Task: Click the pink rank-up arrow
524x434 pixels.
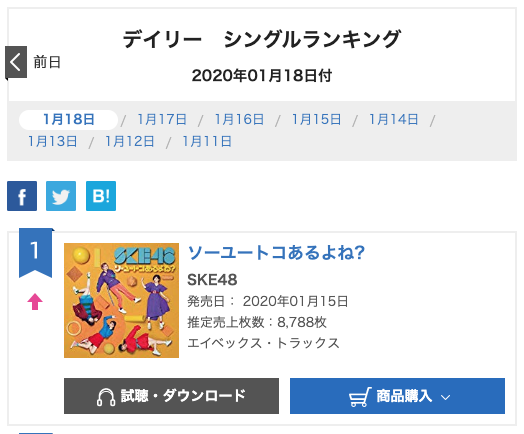Action: pos(35,302)
